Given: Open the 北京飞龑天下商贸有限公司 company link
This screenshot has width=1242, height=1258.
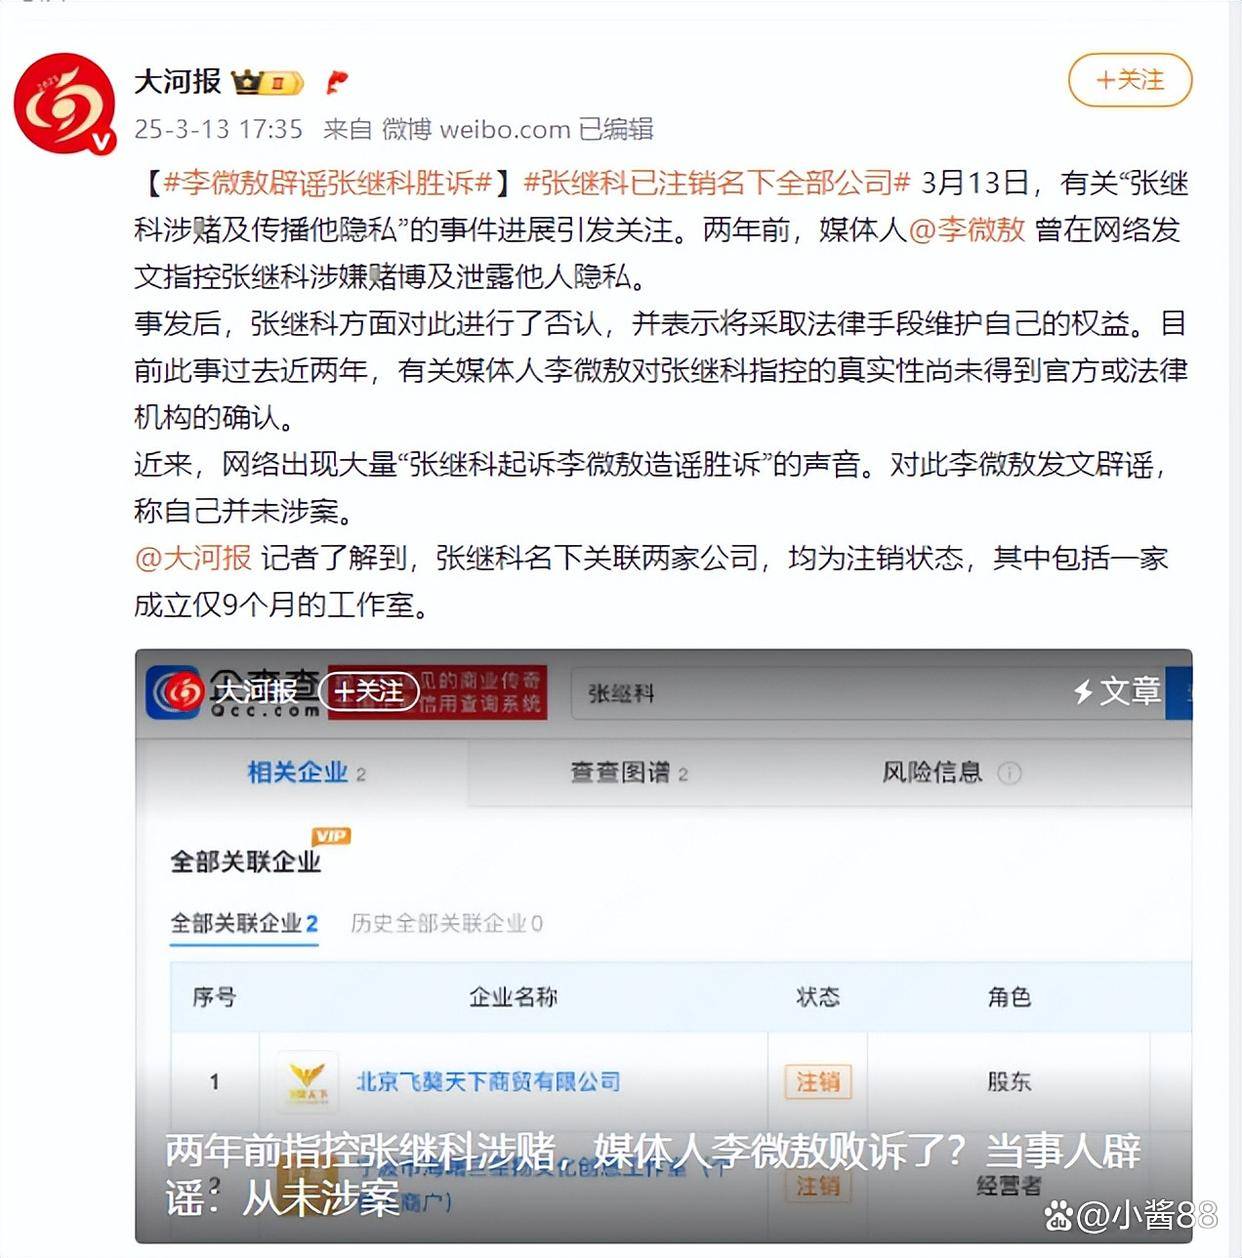Looking at the screenshot, I should [488, 1081].
